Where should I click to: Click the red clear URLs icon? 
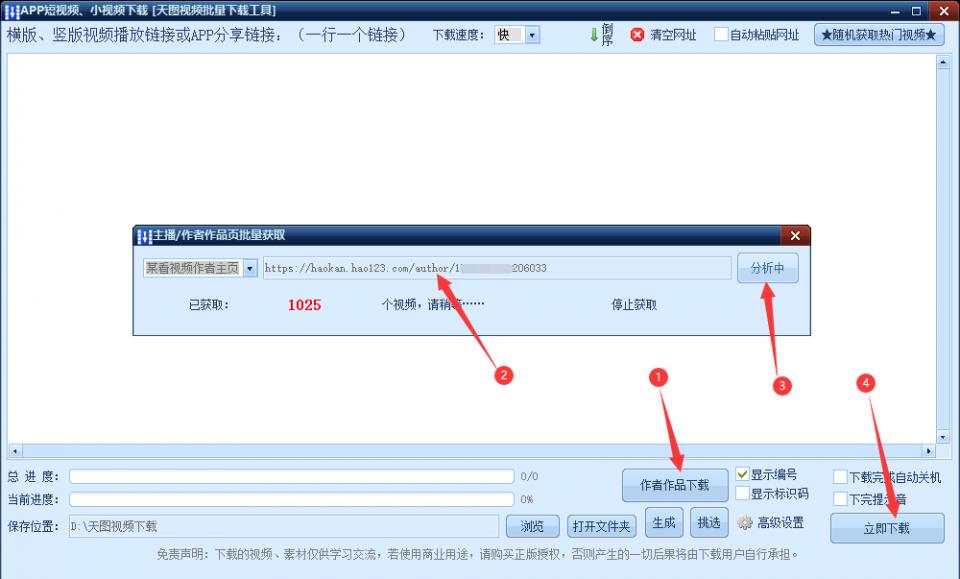tap(637, 35)
